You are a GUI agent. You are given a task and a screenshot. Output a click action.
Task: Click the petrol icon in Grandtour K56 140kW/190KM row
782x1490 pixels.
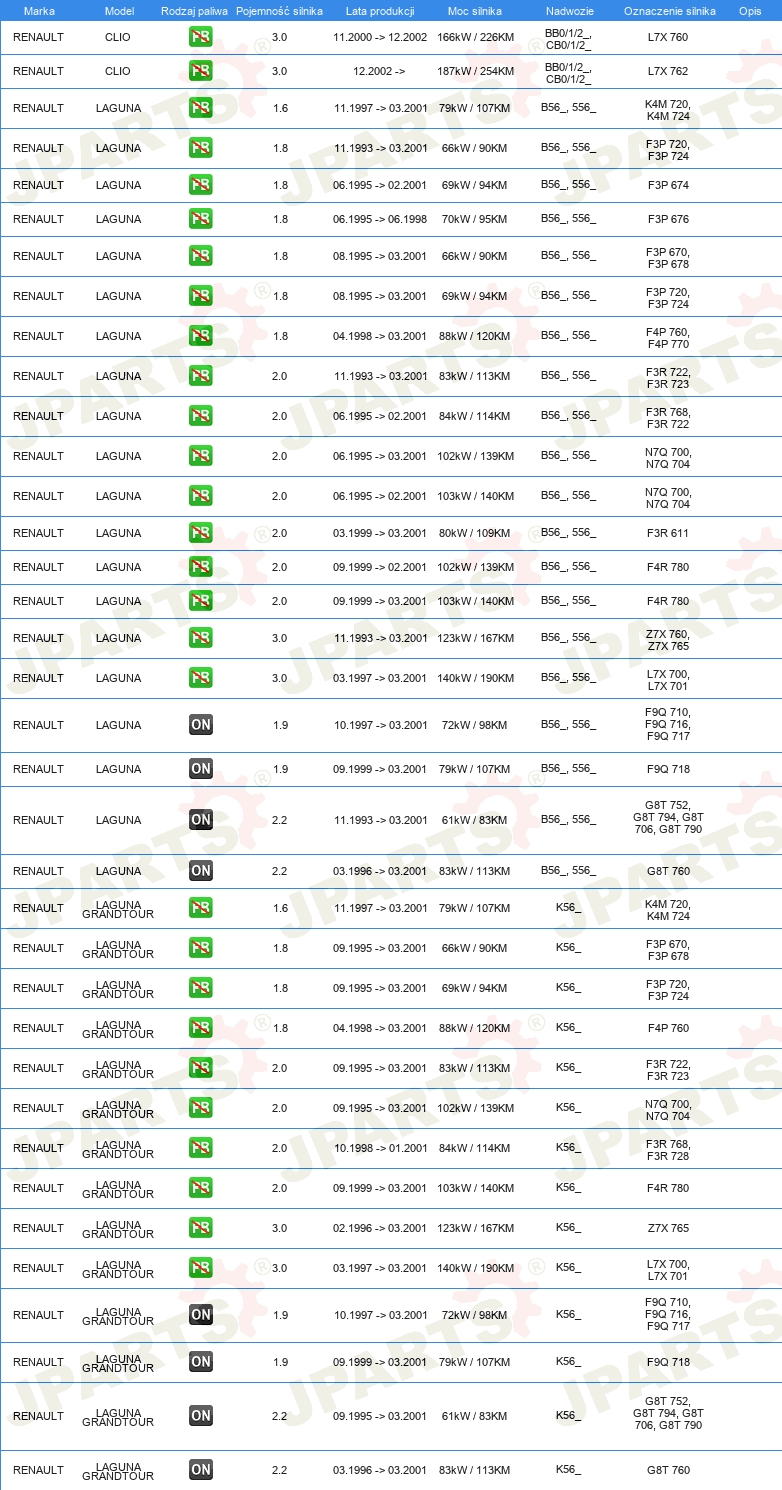200,1268
